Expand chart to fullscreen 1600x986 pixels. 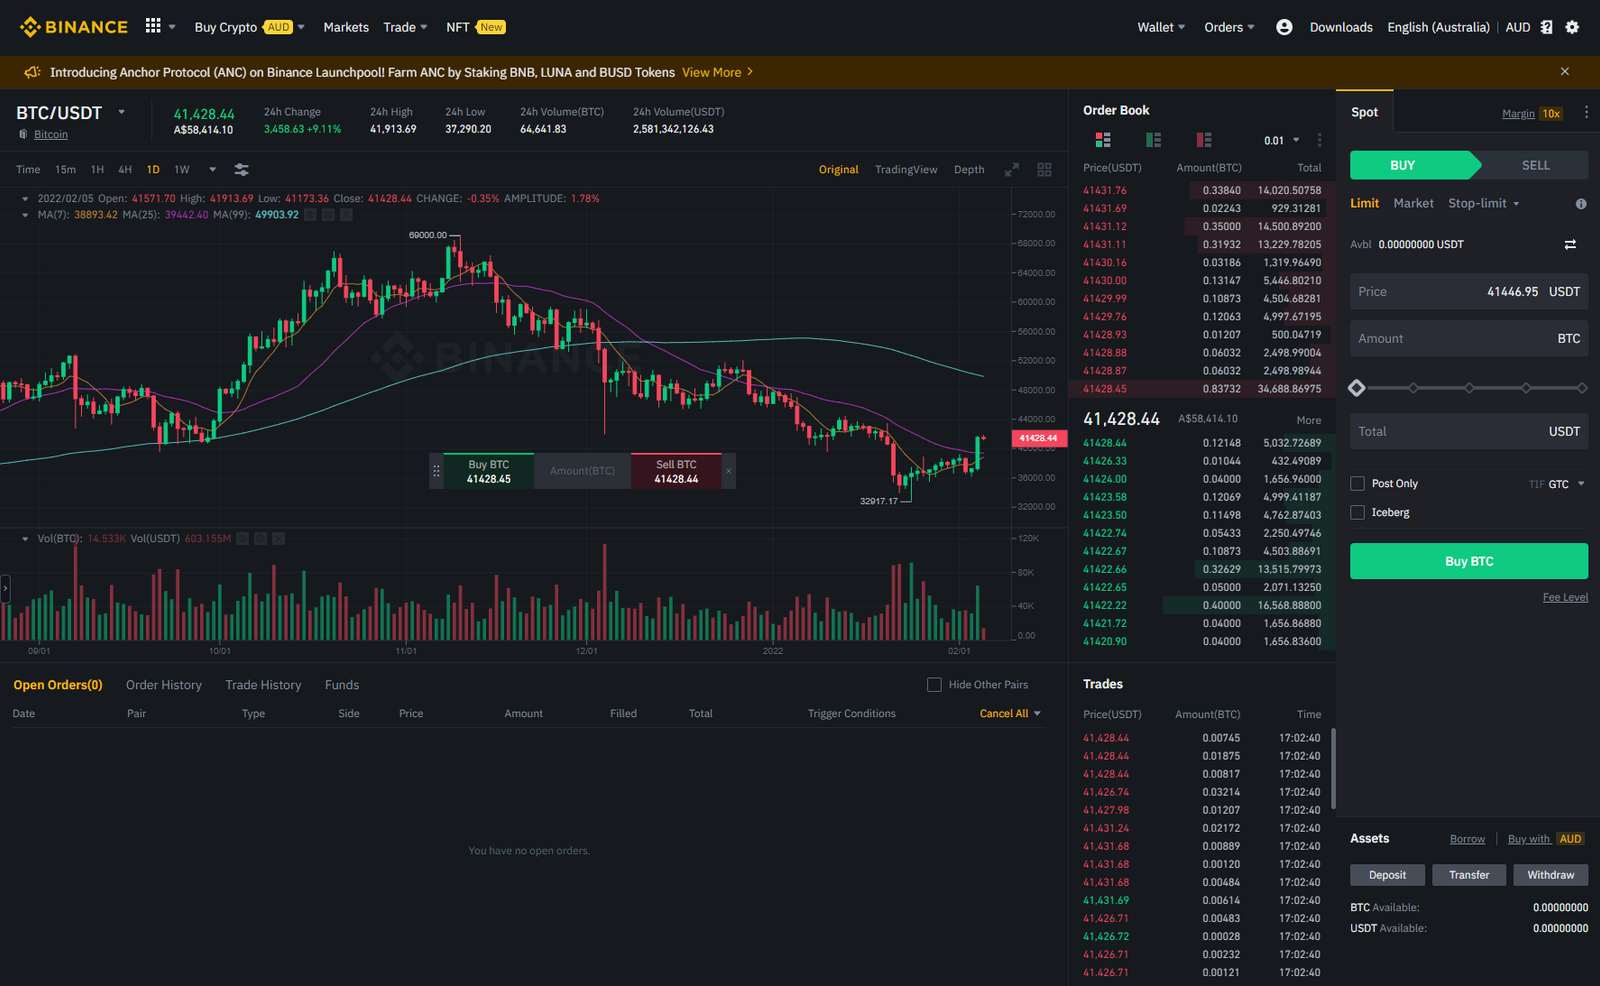pyautogui.click(x=1012, y=170)
